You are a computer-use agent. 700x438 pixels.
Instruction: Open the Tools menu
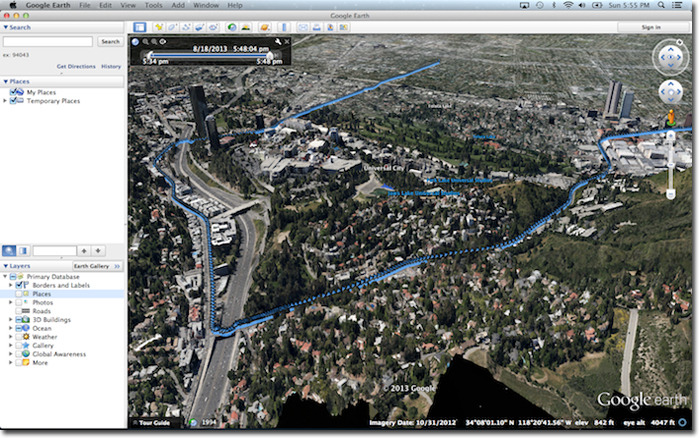point(153,5)
